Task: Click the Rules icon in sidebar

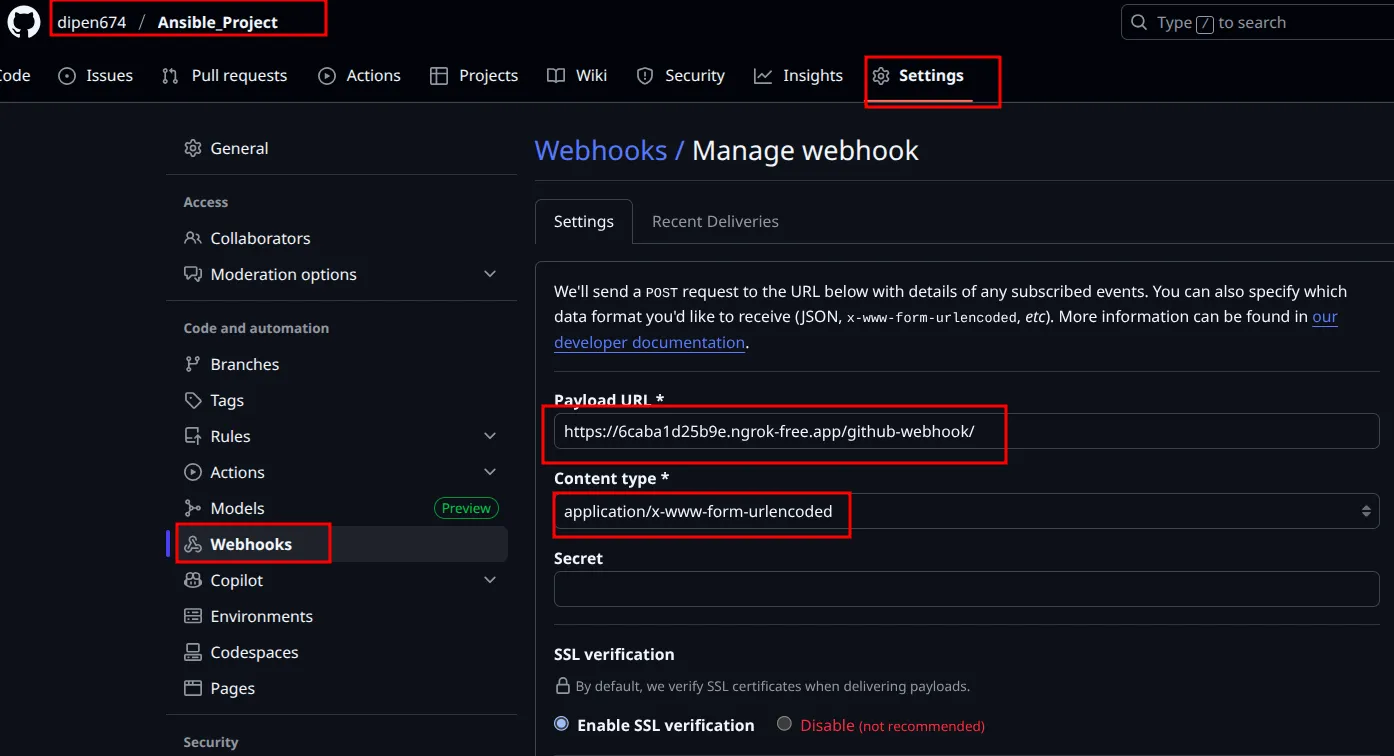Action: (193, 436)
